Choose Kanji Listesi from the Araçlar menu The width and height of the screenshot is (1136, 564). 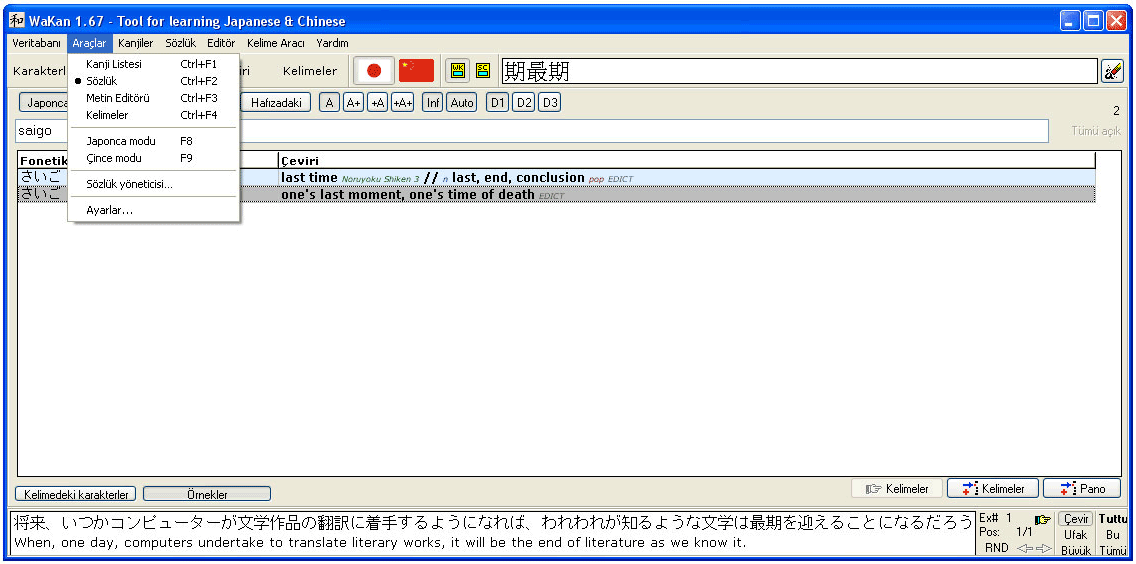pyautogui.click(x=154, y=64)
